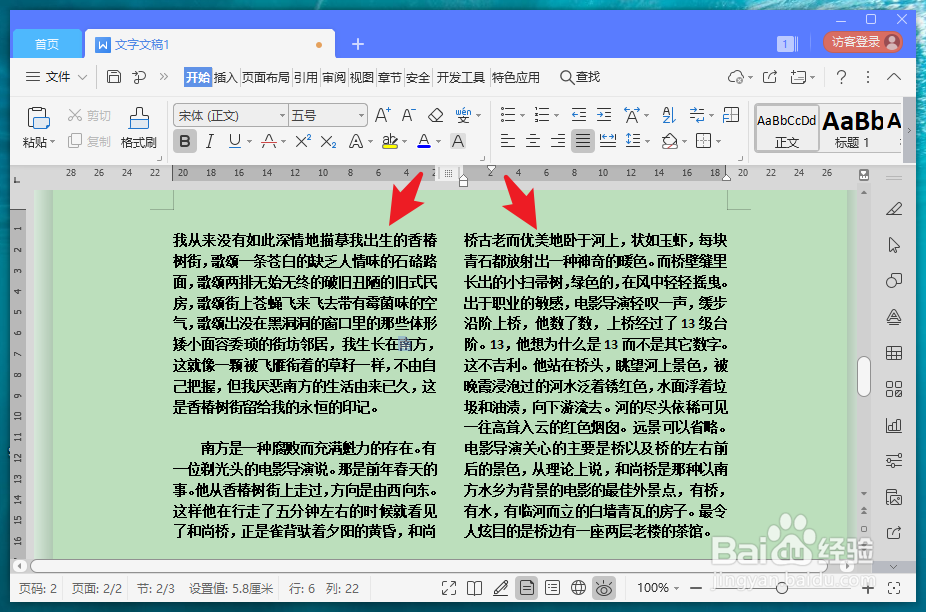Open the line spacing dropdown
Image resolution: width=926 pixels, height=612 pixels.
(x=646, y=141)
